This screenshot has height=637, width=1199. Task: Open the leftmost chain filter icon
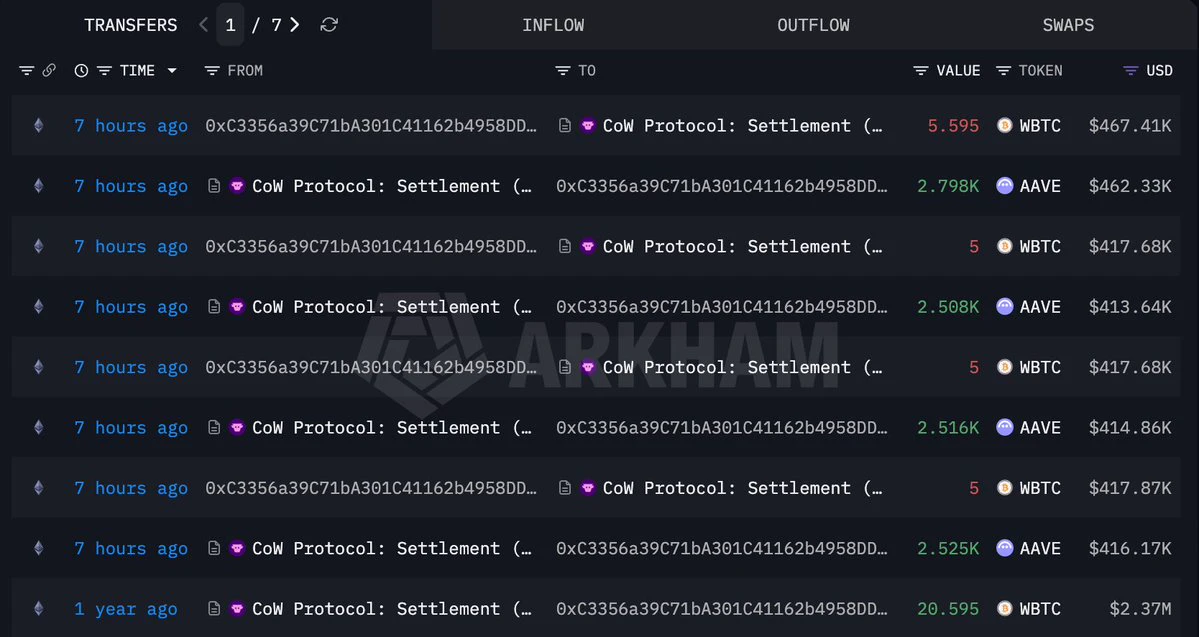click(x=27, y=70)
